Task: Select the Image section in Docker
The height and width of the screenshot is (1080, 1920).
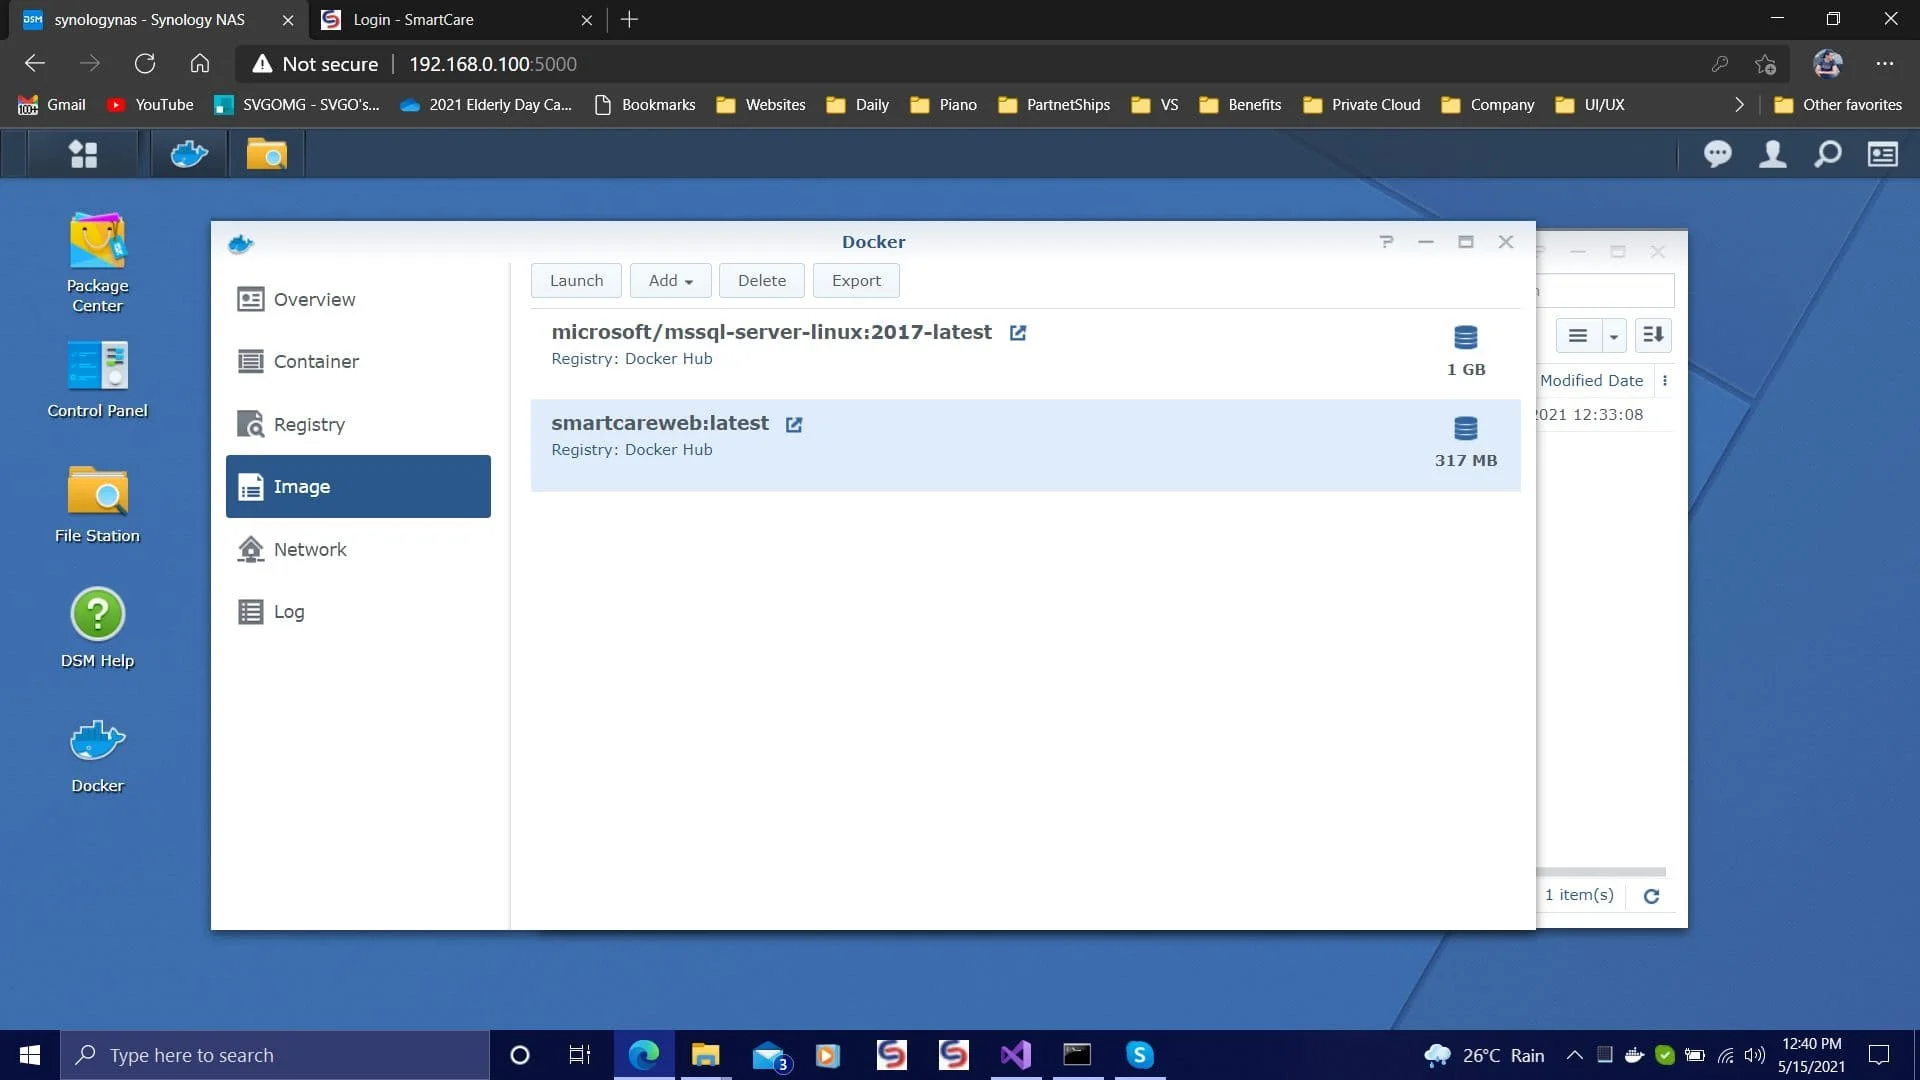Action: pos(358,486)
